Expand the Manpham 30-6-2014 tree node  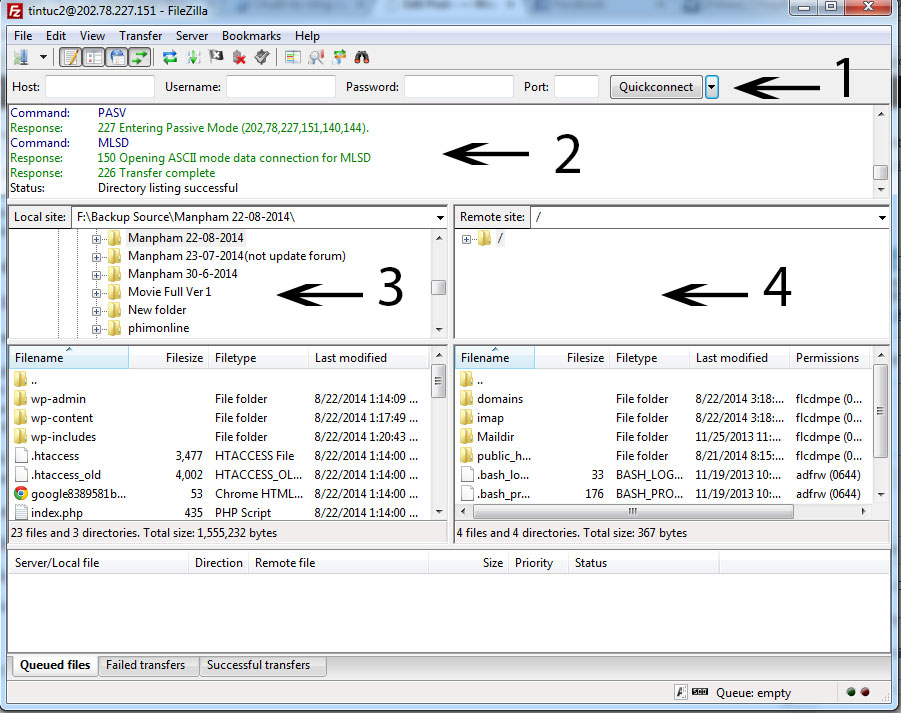tap(97, 275)
